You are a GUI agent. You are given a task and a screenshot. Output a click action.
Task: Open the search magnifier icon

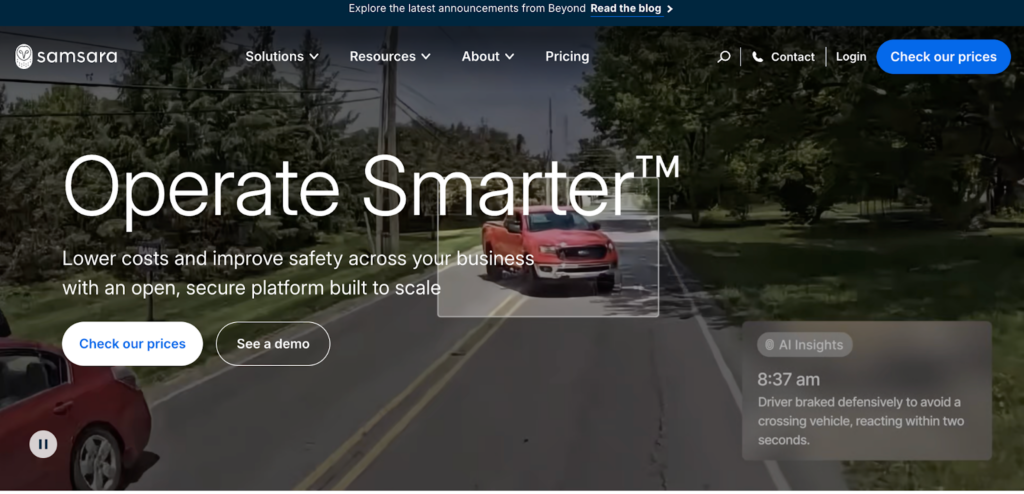pos(724,57)
